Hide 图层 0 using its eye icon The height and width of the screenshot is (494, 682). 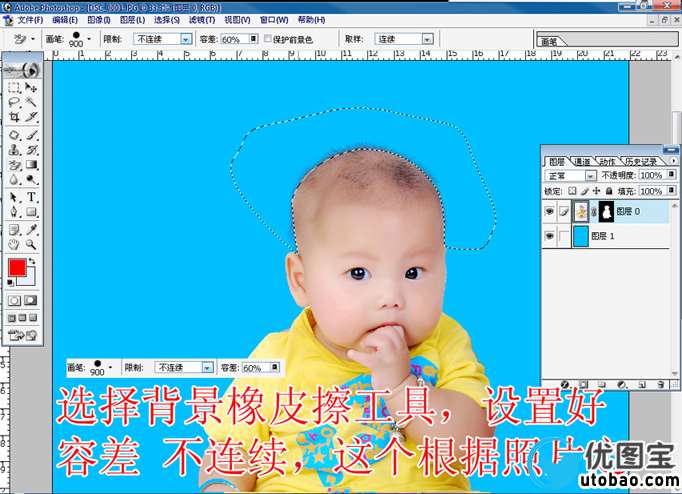(549, 211)
